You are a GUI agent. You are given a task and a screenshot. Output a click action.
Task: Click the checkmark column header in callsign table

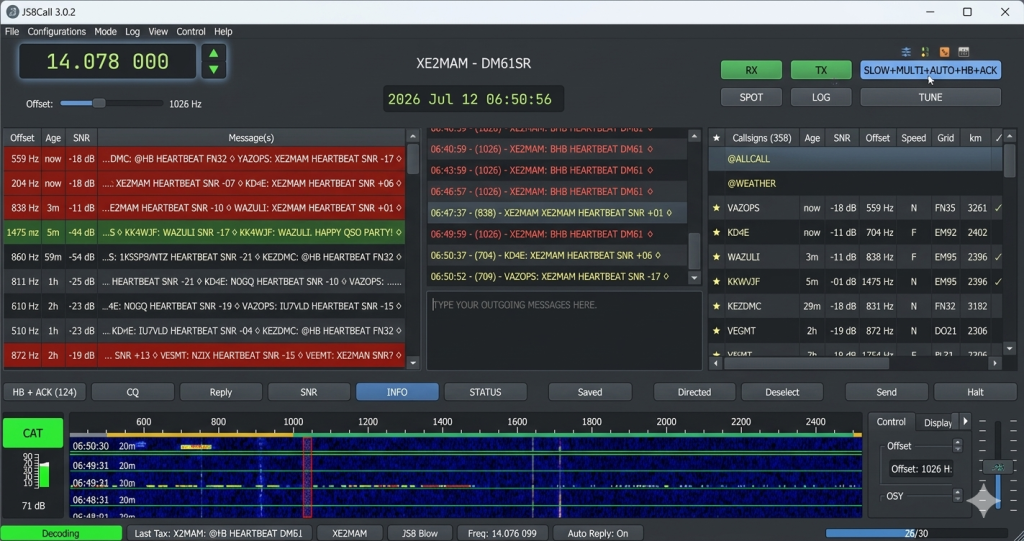[x=998, y=138]
